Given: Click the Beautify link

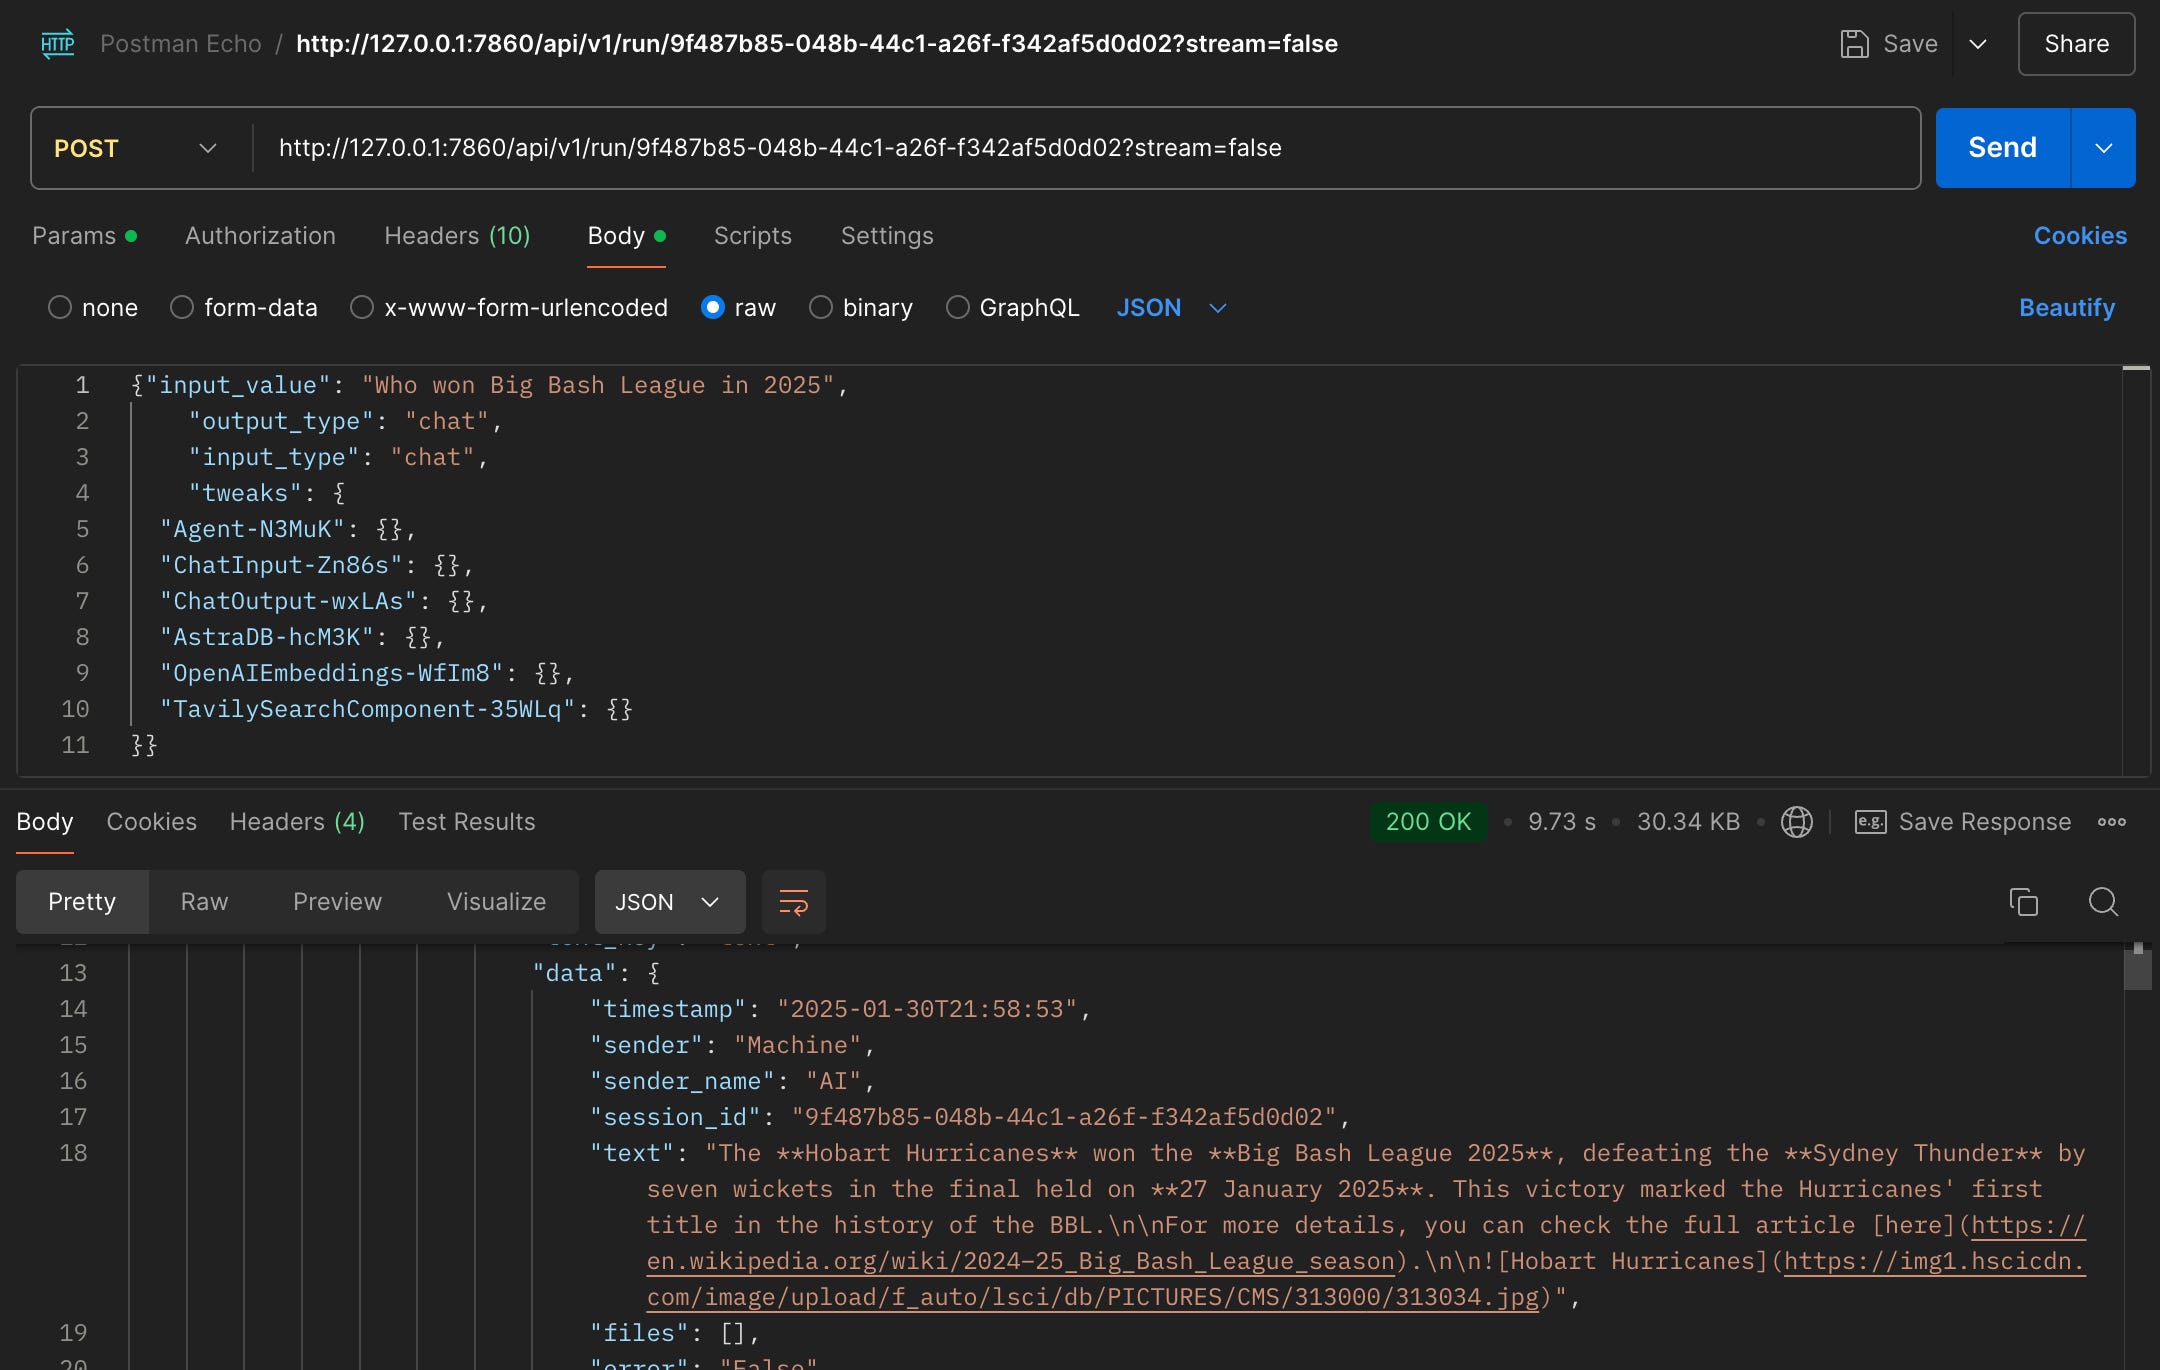Looking at the screenshot, I should [2066, 308].
